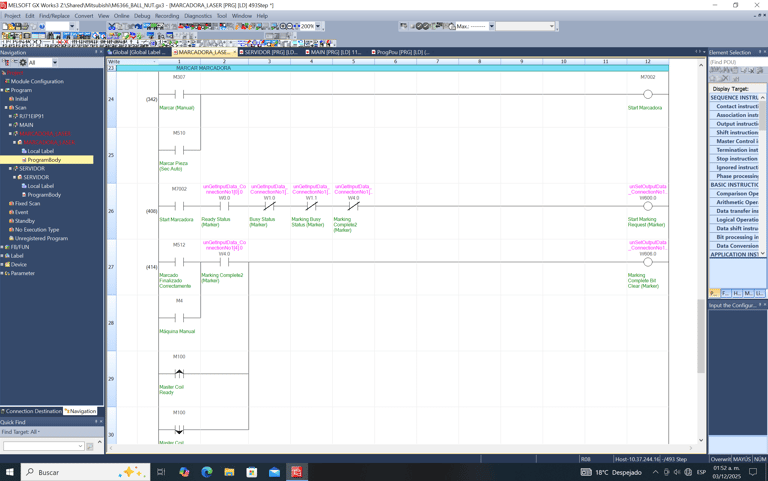
Task: Select W606.0 Marking Complete Bit Clear coil
Action: (x=648, y=262)
